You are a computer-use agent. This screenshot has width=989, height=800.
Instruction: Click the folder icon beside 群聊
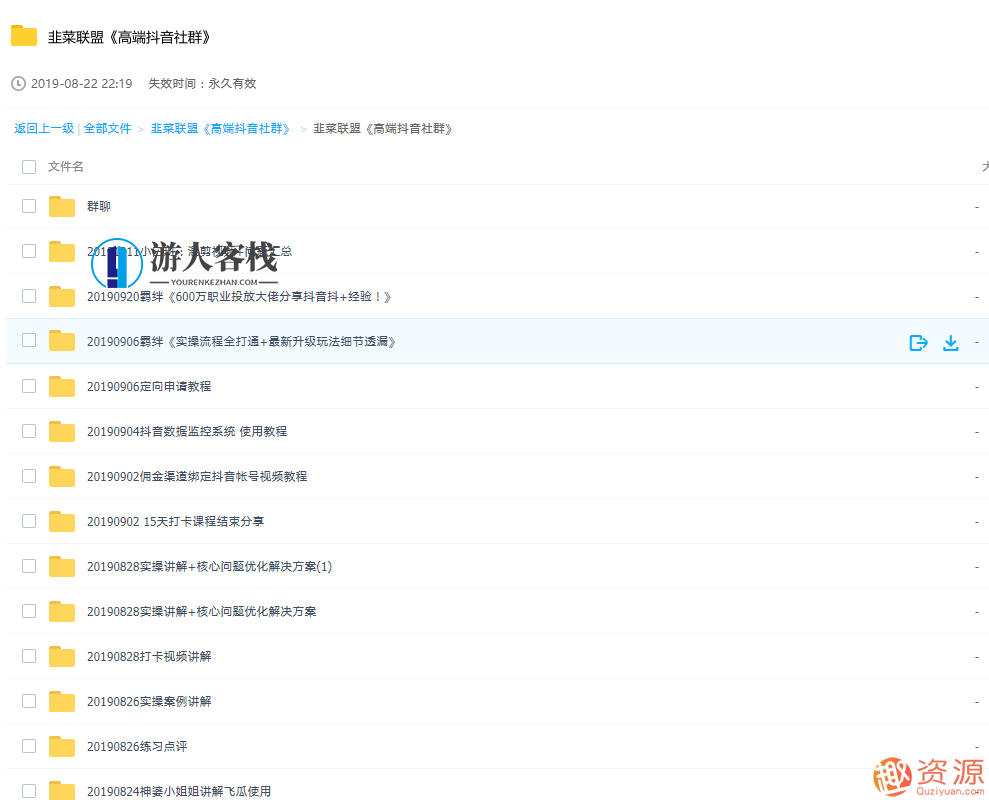point(61,206)
